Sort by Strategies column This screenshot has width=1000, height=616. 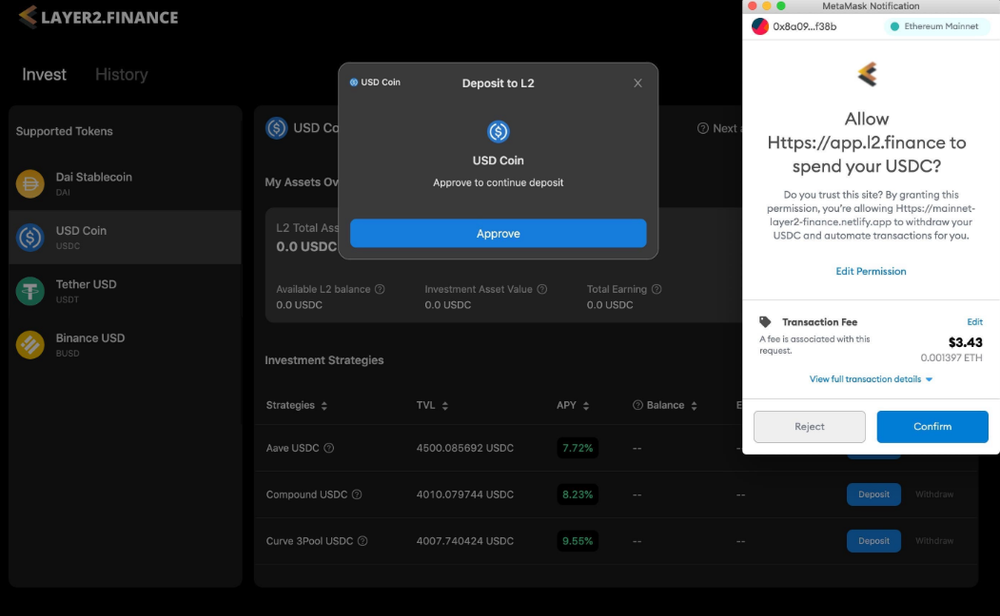pyautogui.click(x=297, y=405)
